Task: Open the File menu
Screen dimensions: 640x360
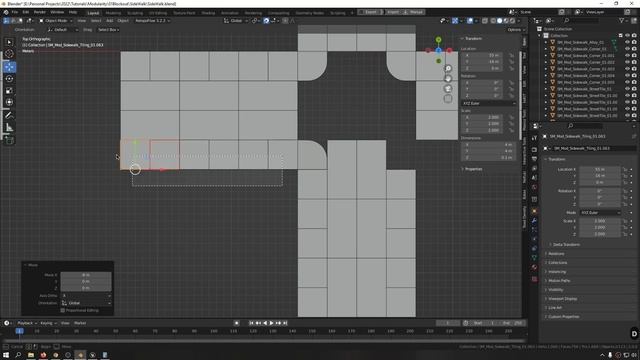Action: [x=15, y=12]
